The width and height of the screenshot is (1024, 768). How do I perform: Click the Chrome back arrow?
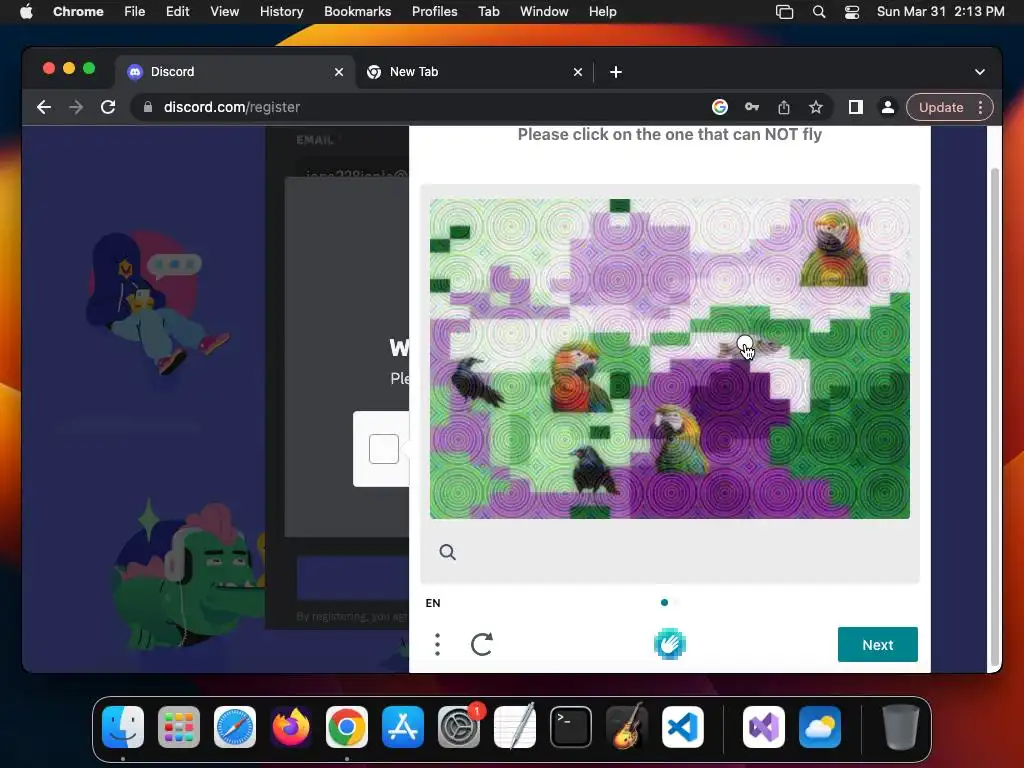tap(44, 107)
